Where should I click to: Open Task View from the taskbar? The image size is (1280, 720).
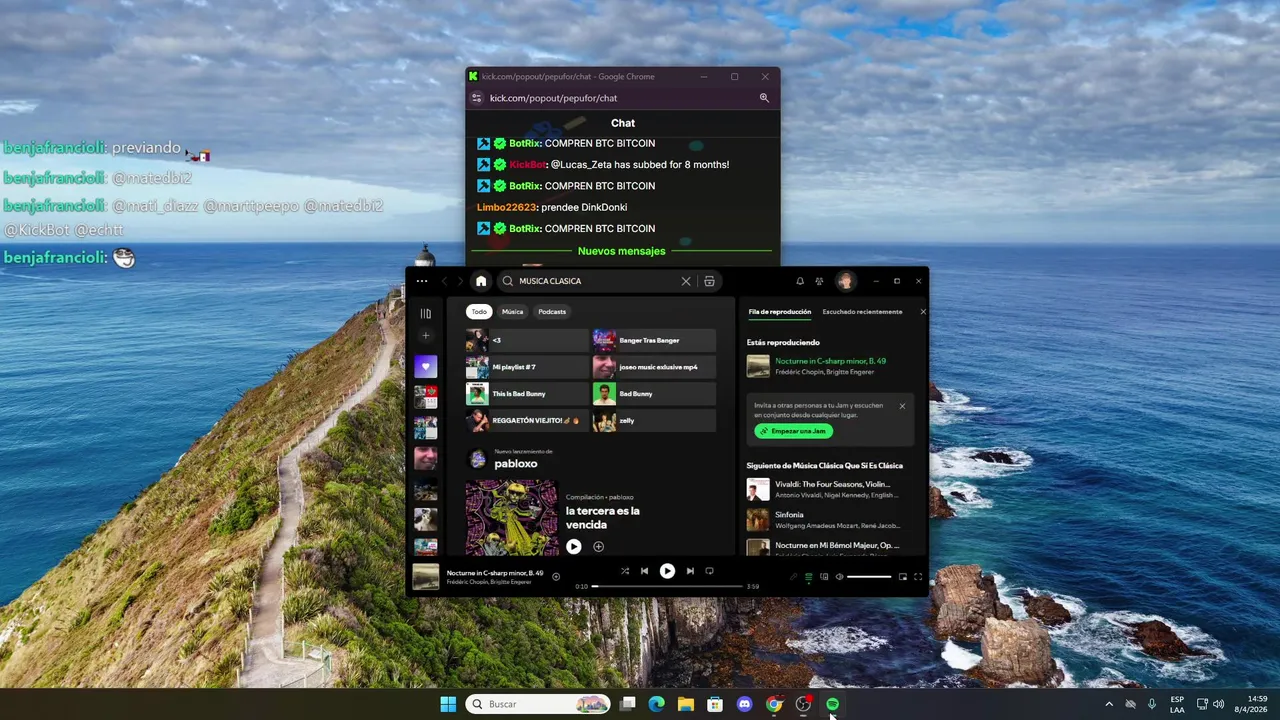pos(627,704)
